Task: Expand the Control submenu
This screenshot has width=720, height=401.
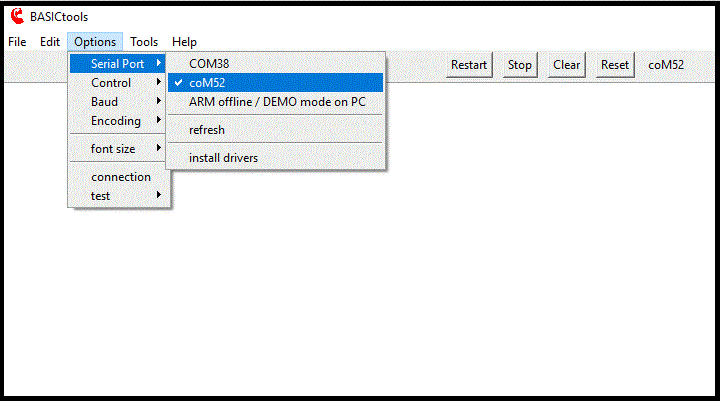Action: click(x=111, y=83)
